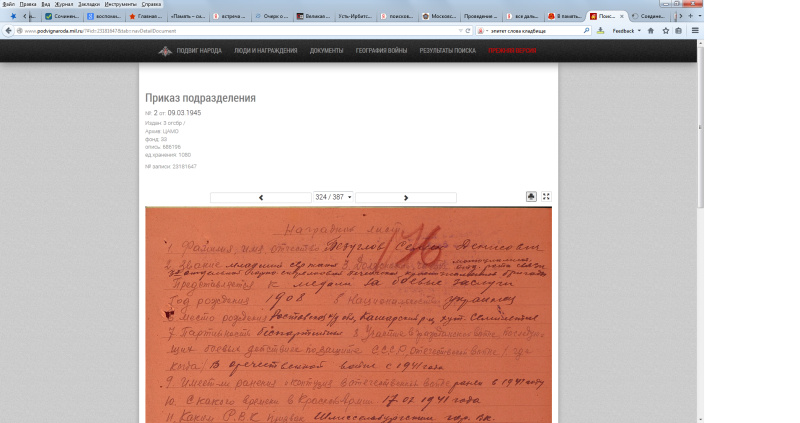This screenshot has height=423, width=800.
Task: Switch to the В память... tab
Action: pyautogui.click(x=564, y=16)
